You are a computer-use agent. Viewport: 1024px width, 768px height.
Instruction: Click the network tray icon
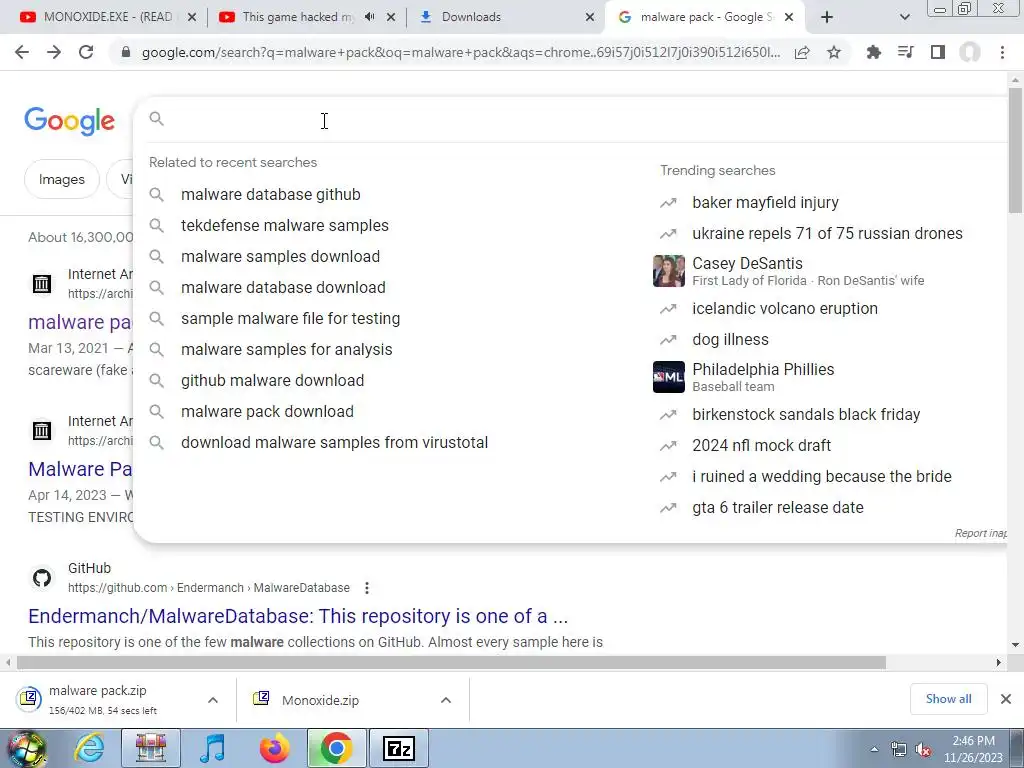(x=899, y=750)
